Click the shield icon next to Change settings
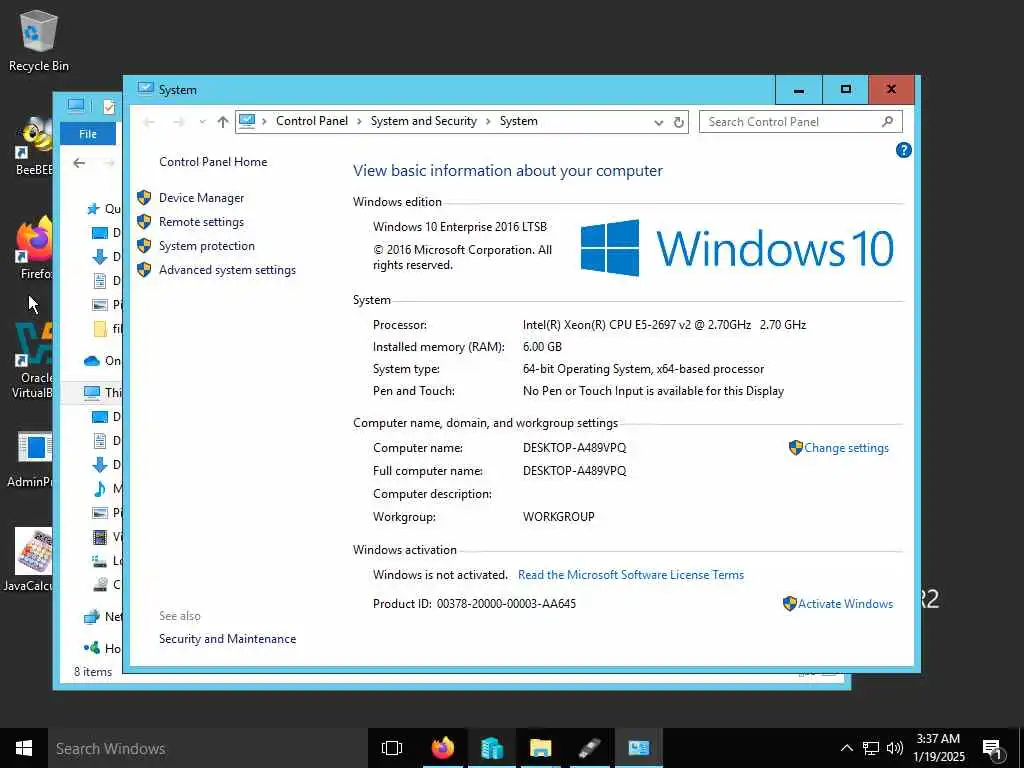Viewport: 1024px width, 768px height. 795,447
